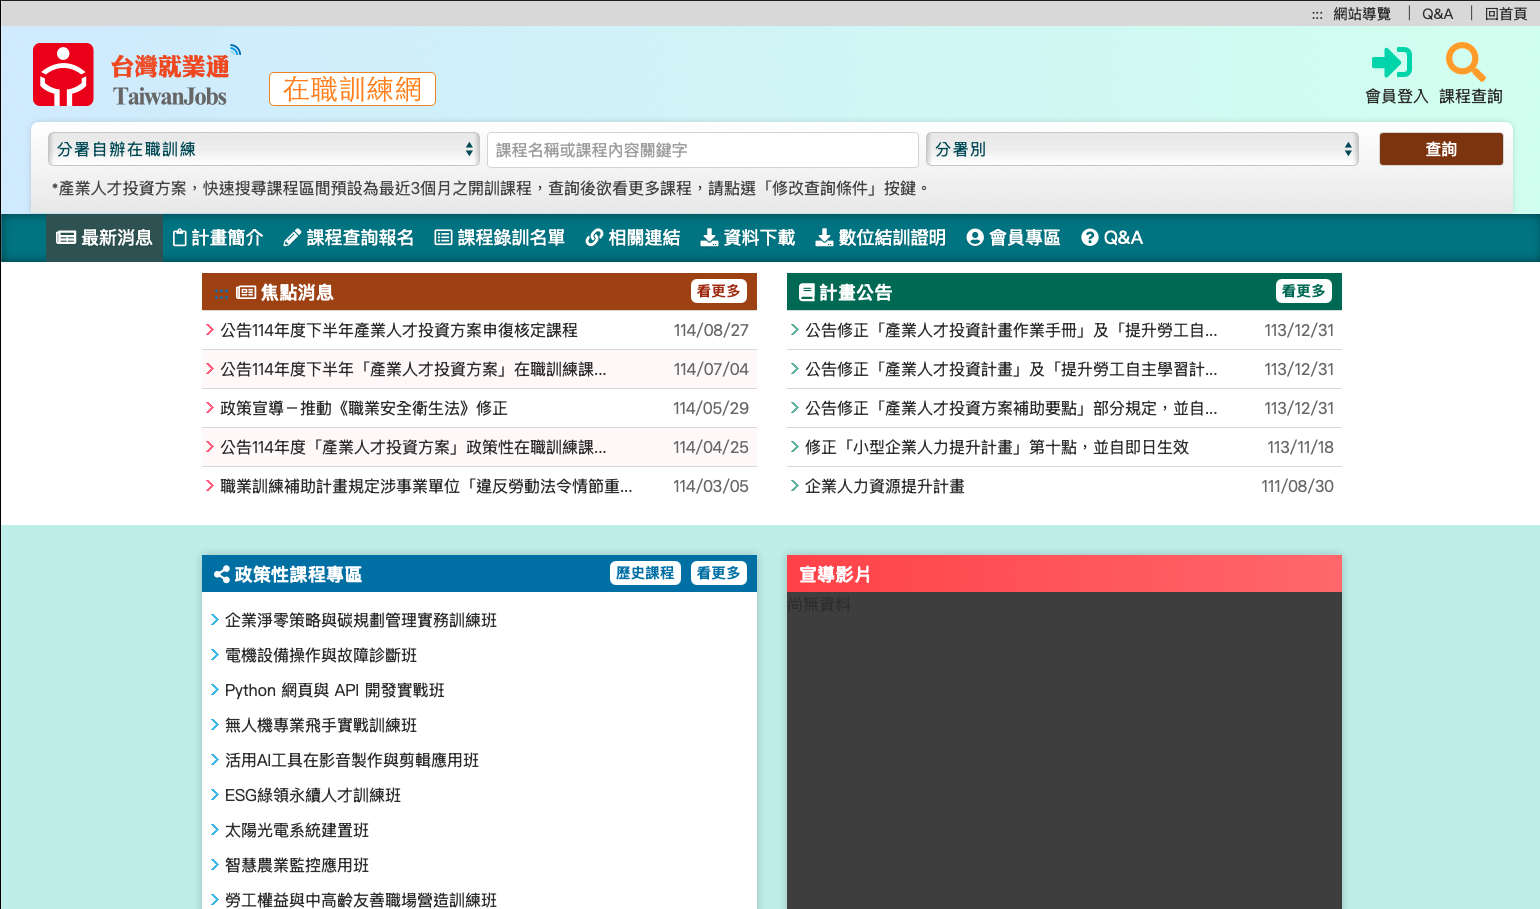Image resolution: width=1540 pixels, height=909 pixels.
Task: Open 資料下載 download menu item
Action: [747, 238]
